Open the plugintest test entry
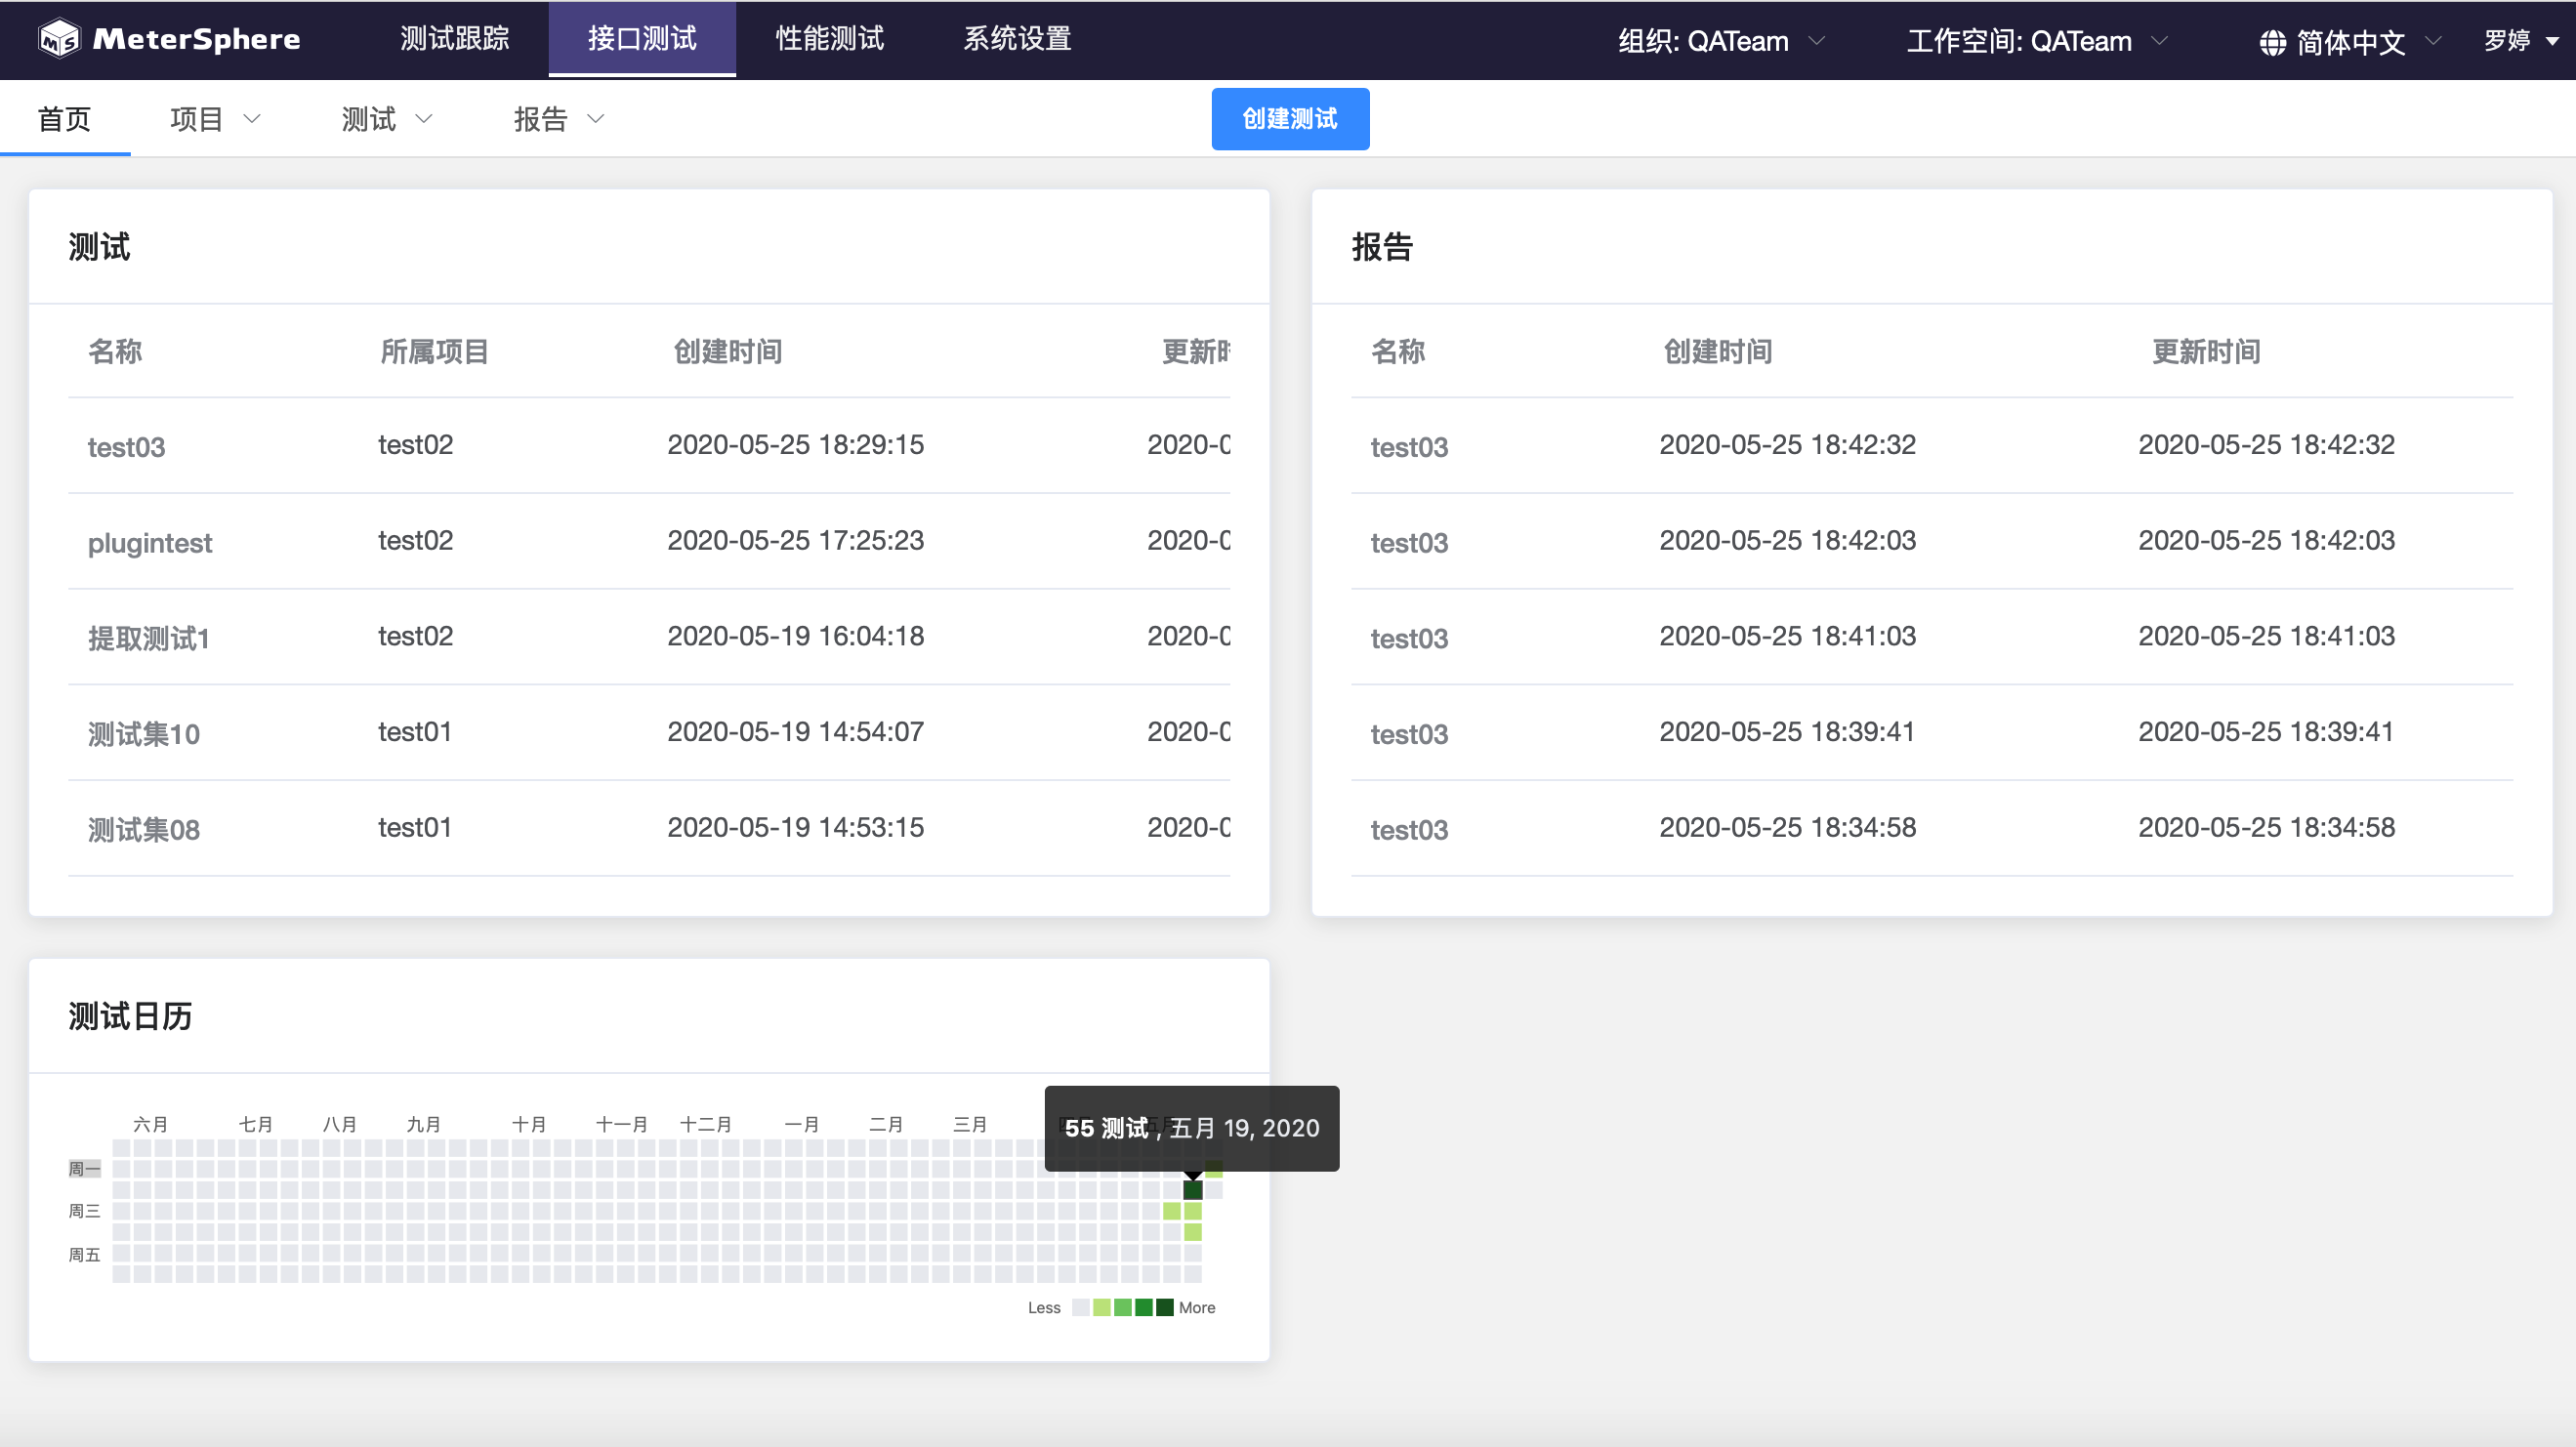Image resolution: width=2576 pixels, height=1447 pixels. (150, 543)
